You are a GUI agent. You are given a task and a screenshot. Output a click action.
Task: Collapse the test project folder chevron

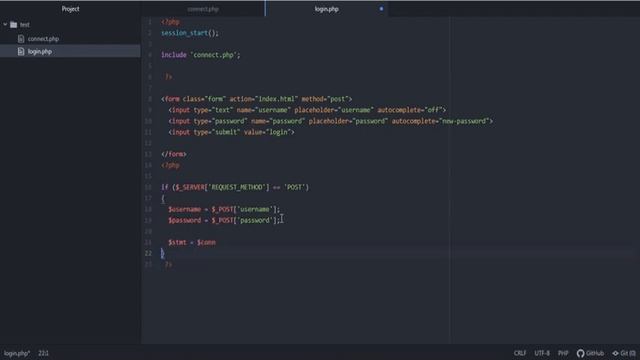click(5, 24)
